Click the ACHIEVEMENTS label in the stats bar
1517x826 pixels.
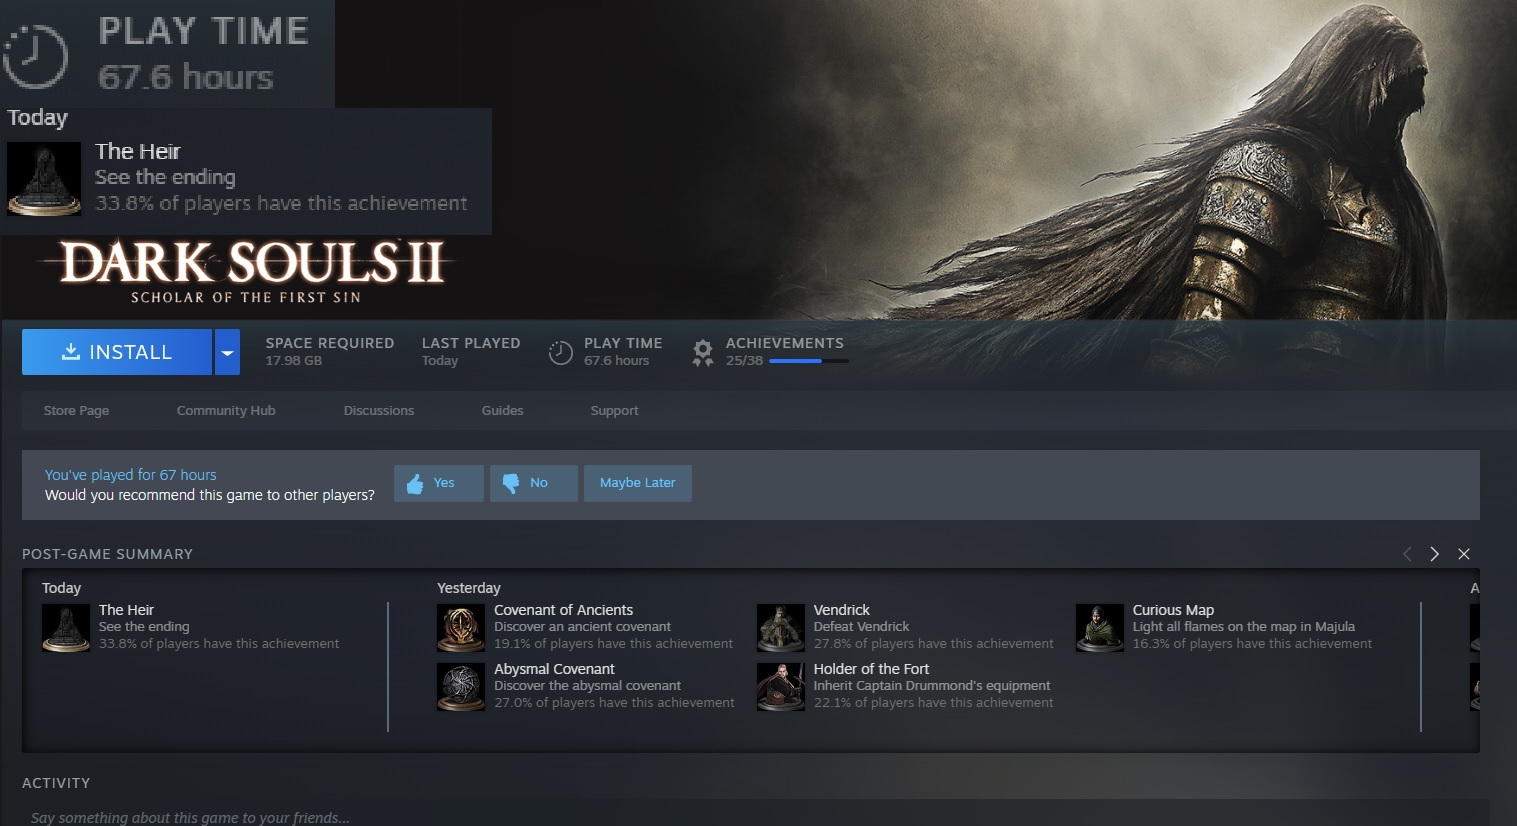click(785, 343)
